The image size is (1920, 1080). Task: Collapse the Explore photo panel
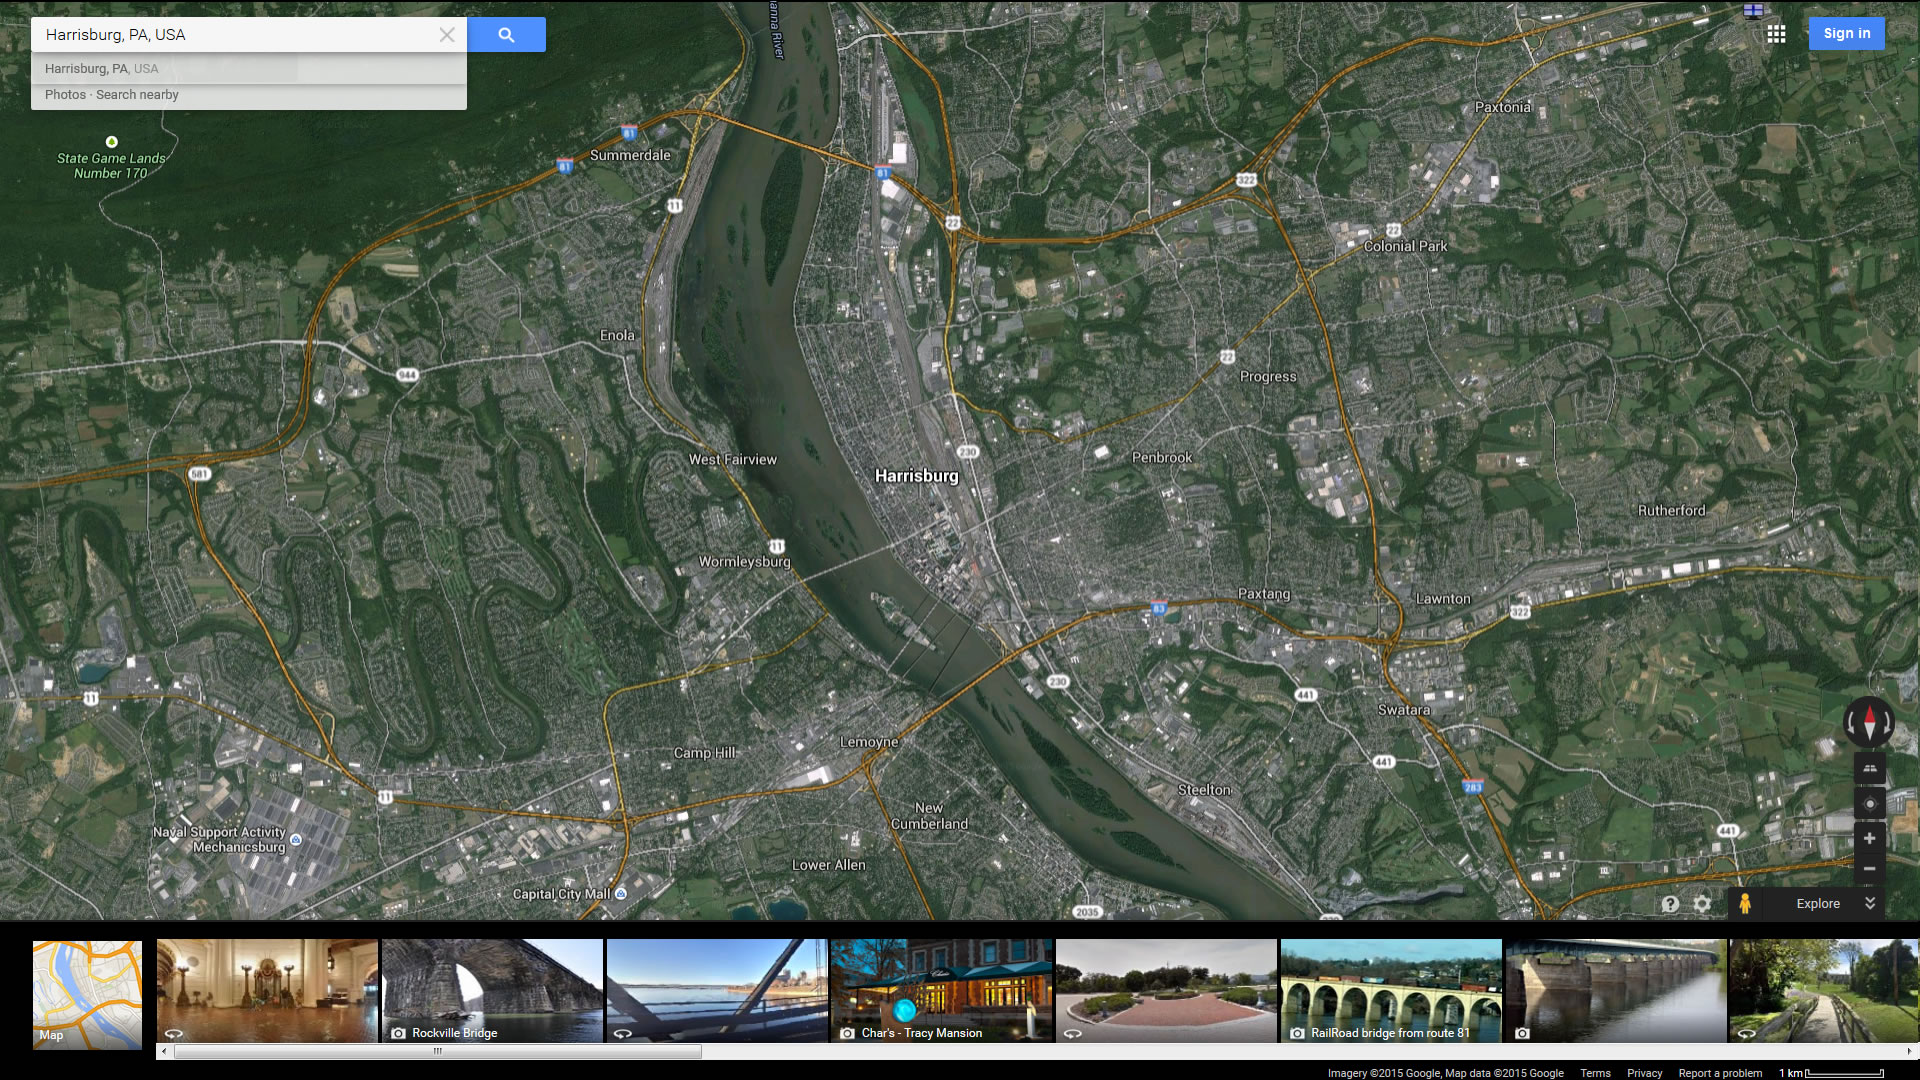tap(1870, 903)
